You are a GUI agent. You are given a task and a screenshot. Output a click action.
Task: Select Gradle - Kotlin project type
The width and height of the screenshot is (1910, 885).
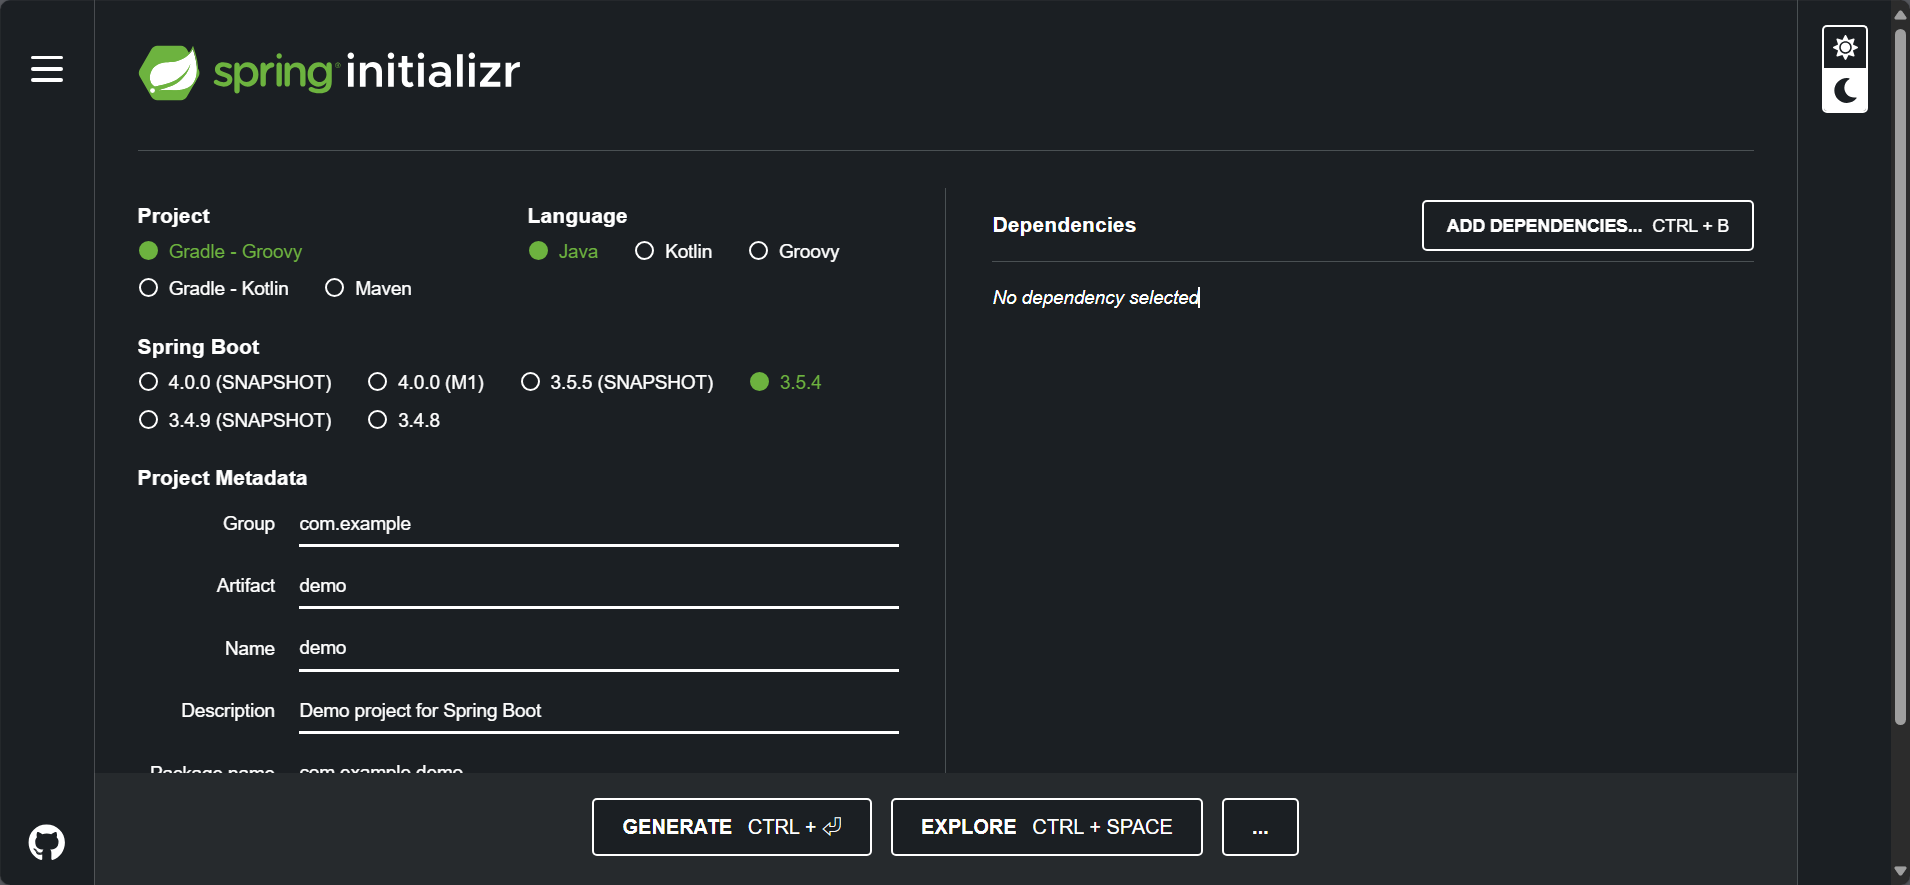(214, 288)
